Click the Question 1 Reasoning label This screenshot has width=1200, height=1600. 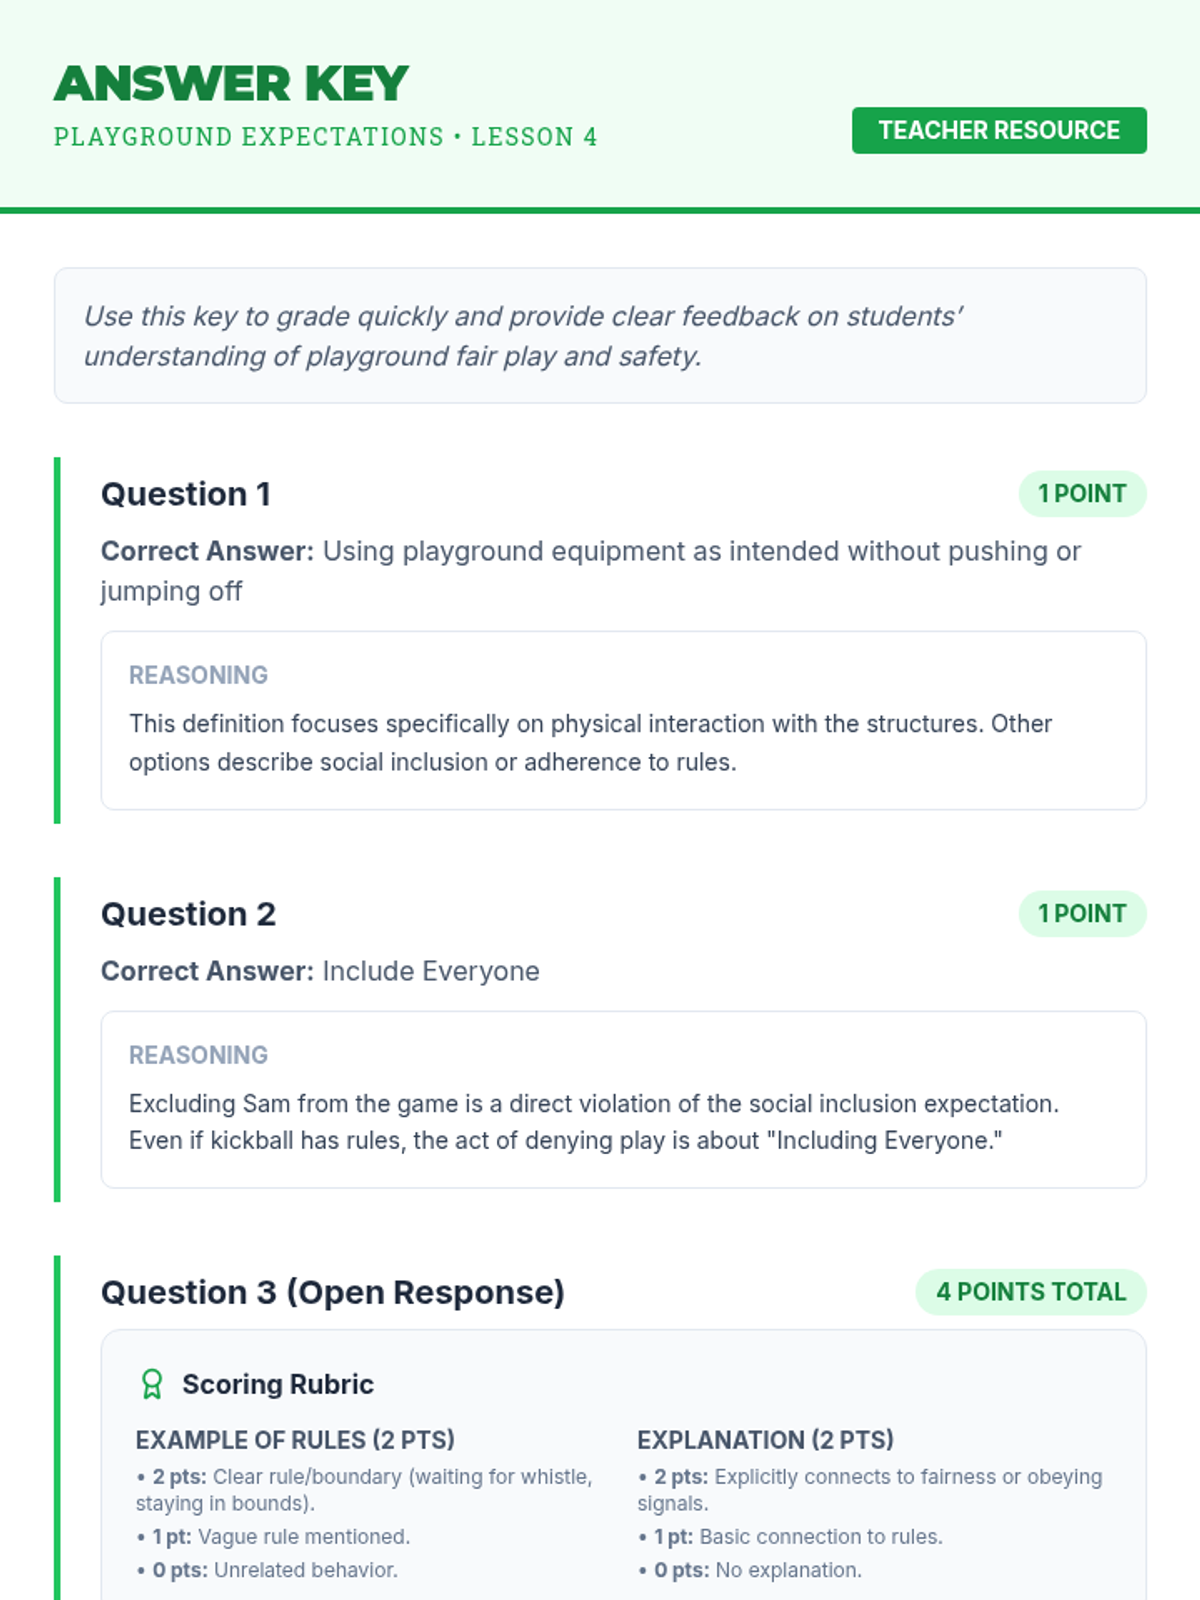coord(198,675)
